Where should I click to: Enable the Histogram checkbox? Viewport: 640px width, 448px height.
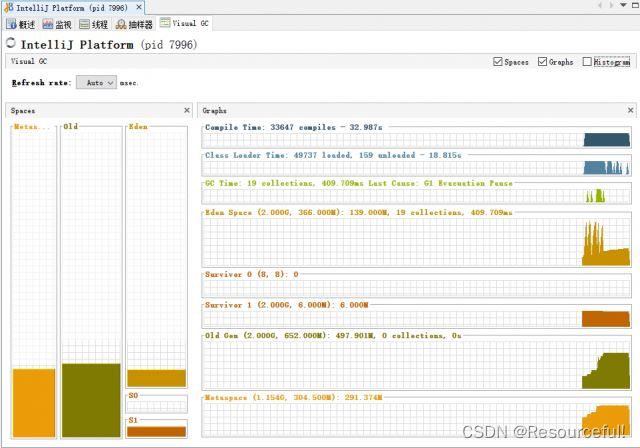pos(587,62)
